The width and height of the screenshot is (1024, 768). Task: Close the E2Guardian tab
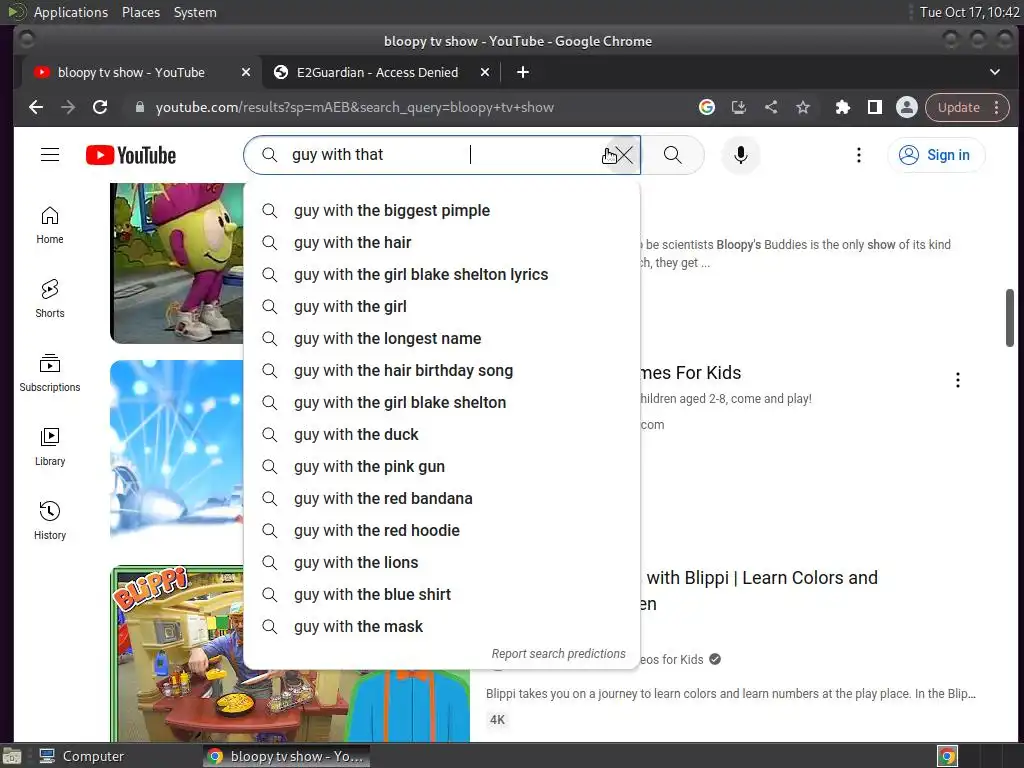click(x=485, y=72)
